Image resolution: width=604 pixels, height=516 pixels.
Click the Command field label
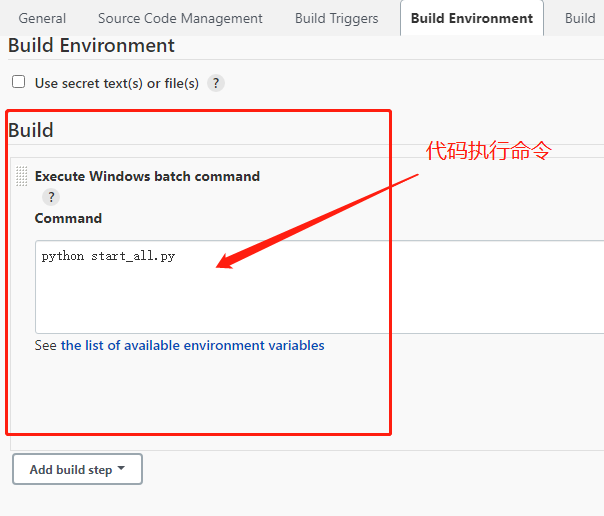68,218
